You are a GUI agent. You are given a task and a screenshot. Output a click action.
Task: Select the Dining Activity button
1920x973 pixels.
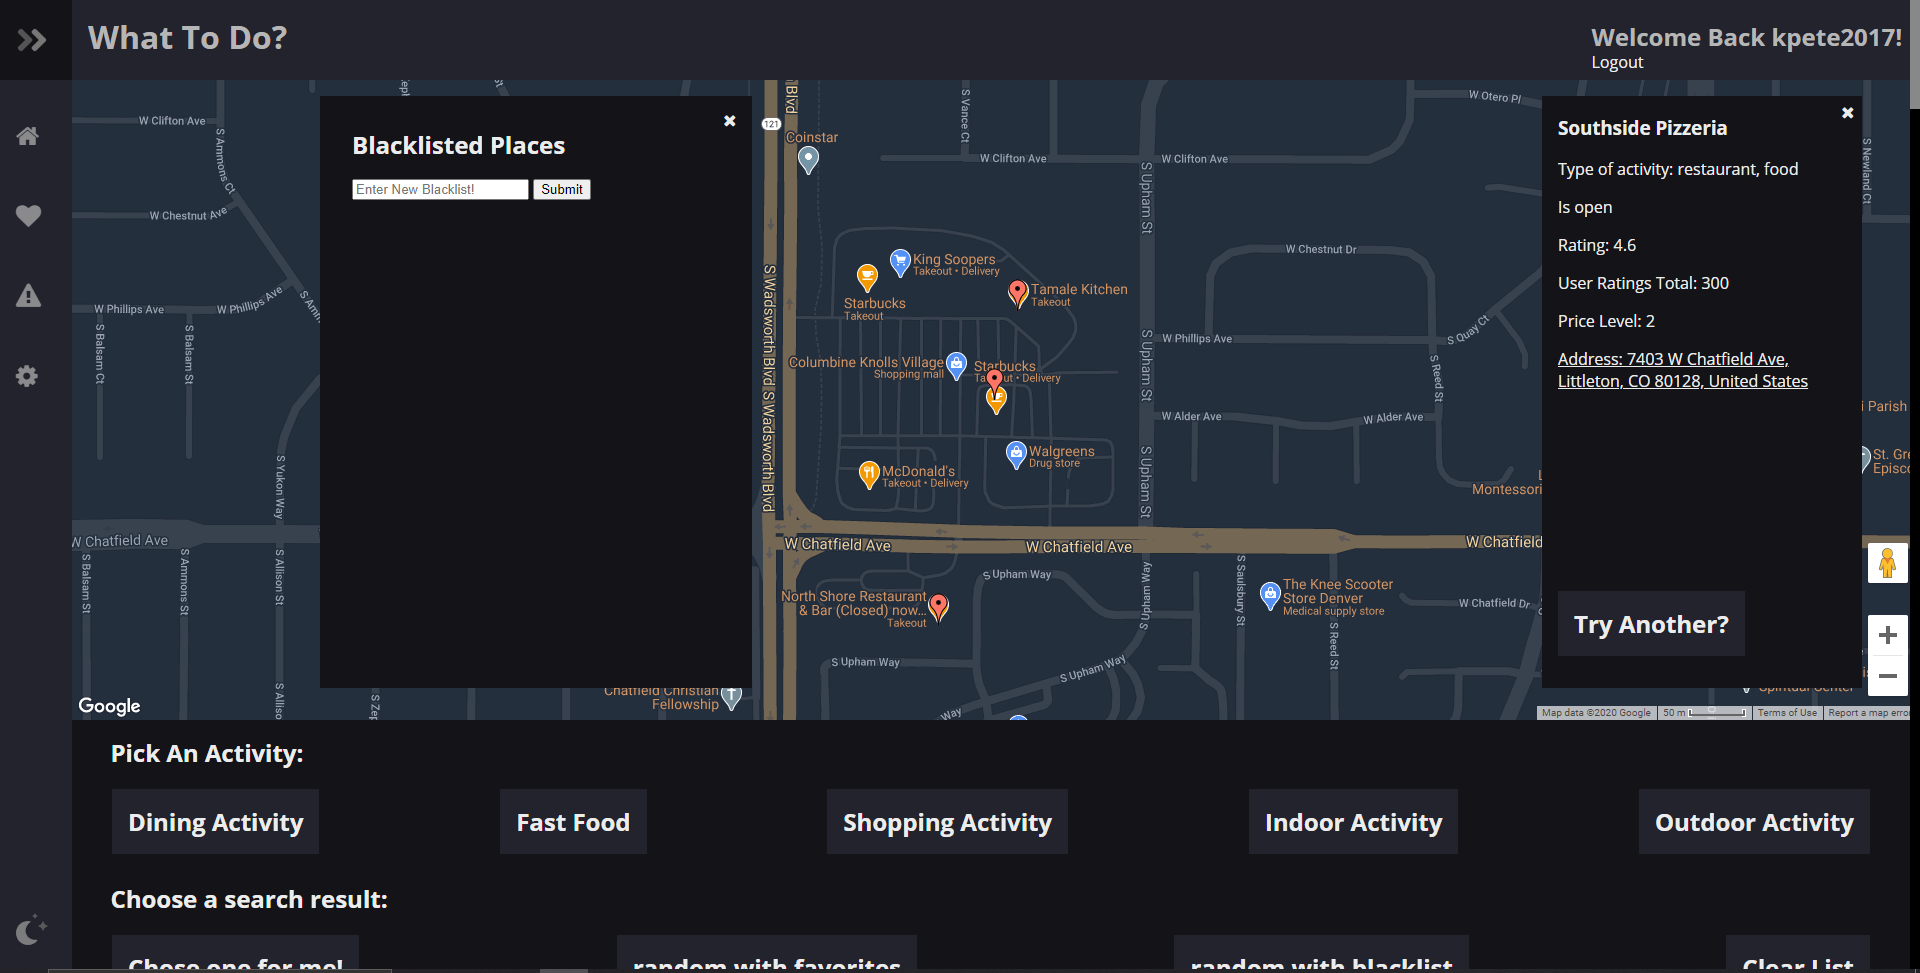pos(215,822)
